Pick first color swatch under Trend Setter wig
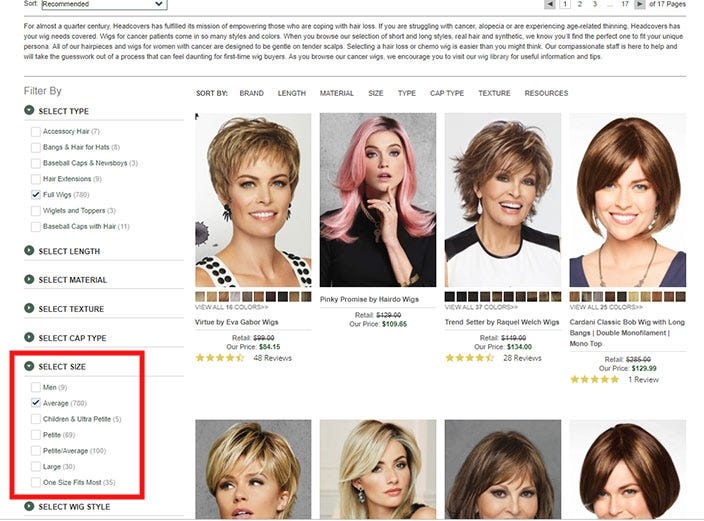The image size is (704, 521). (449, 296)
